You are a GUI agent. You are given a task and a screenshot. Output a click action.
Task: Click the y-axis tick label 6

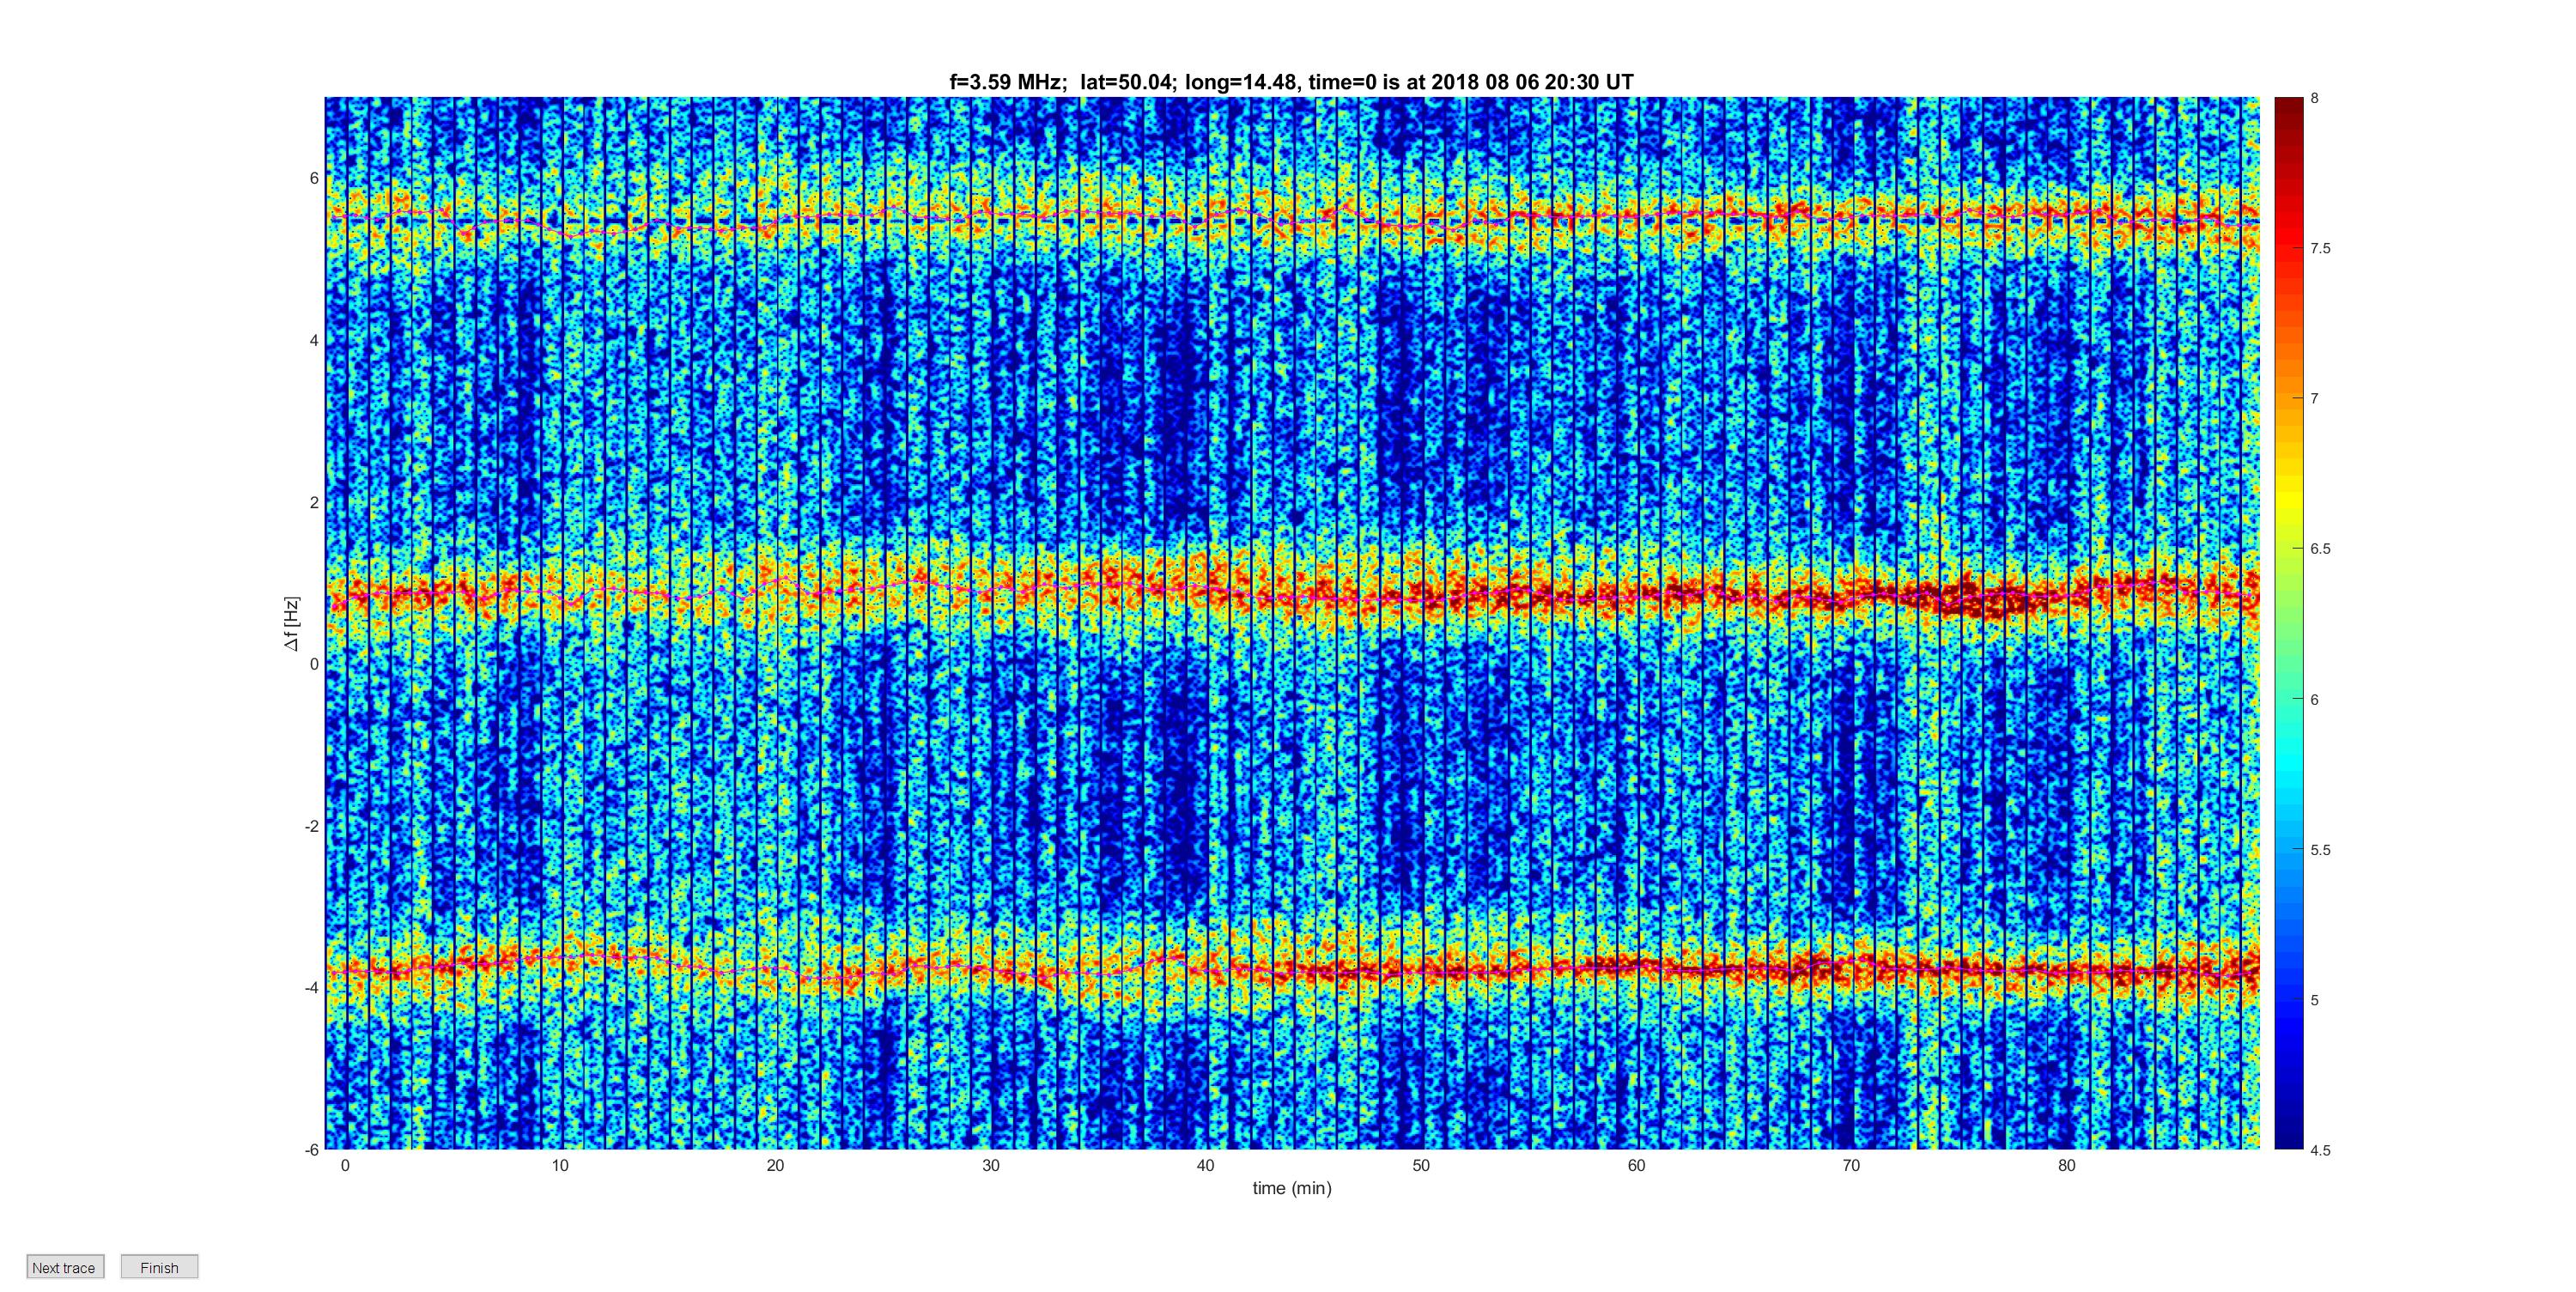pyautogui.click(x=314, y=178)
